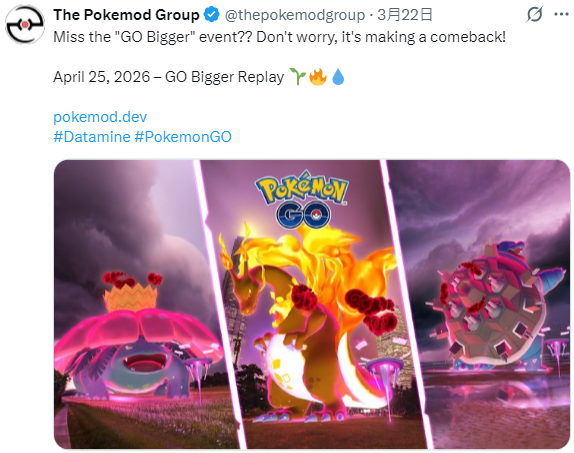Click the "Miss the GO Bigger event" text
The width and height of the screenshot is (574, 453).
point(152,37)
